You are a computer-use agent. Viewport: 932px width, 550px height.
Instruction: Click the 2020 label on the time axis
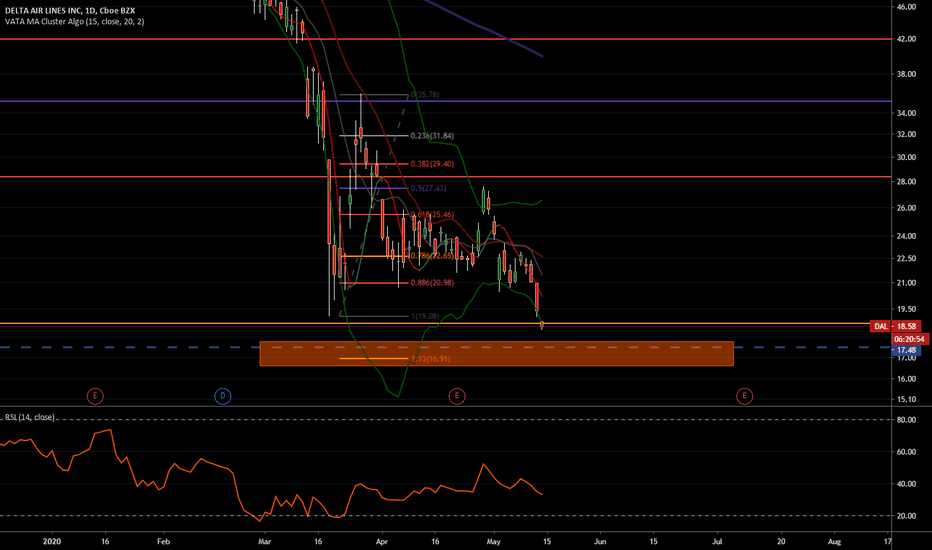point(52,542)
